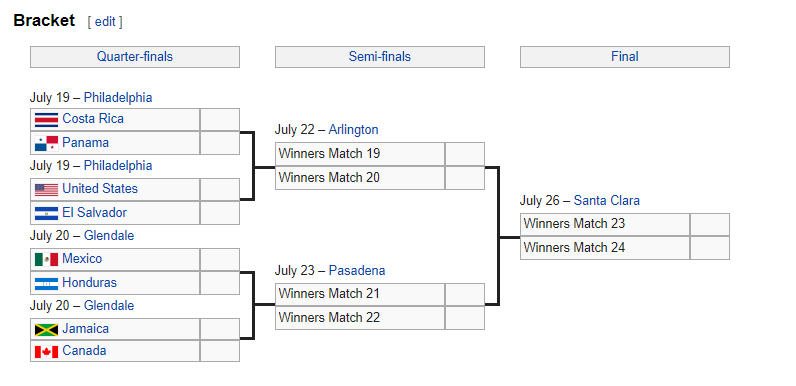This screenshot has width=796, height=386.
Task: Click the Honduras flag icon
Action: (46, 283)
